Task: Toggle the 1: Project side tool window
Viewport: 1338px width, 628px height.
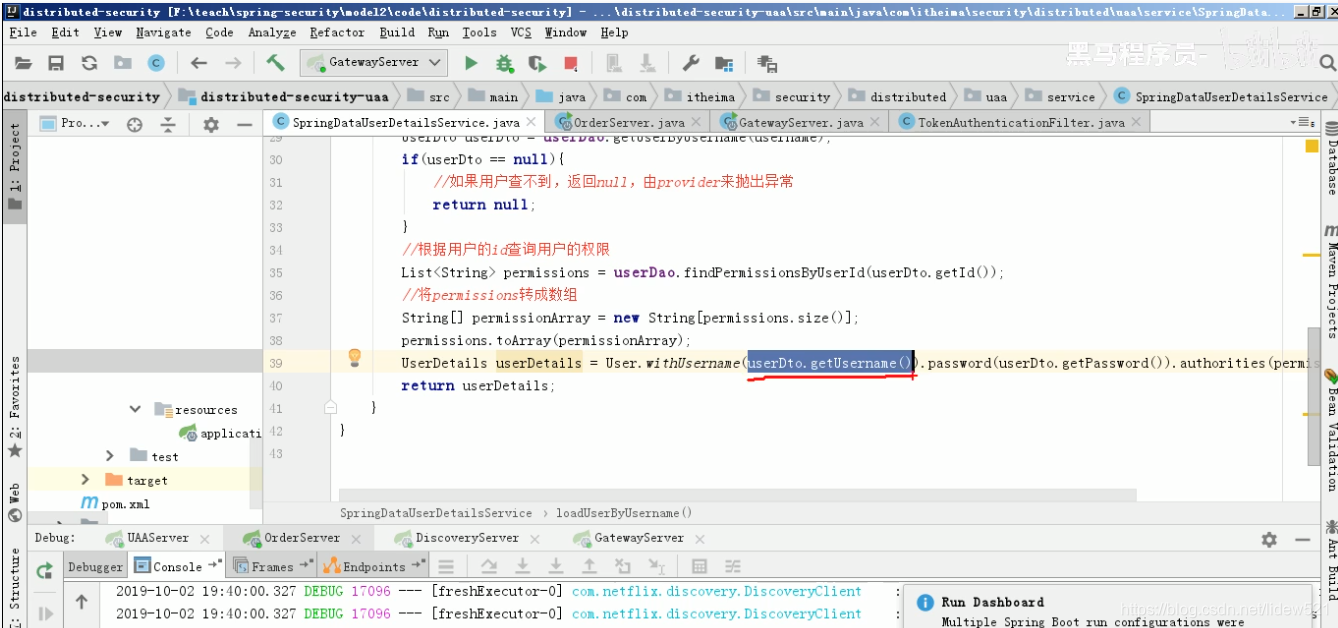Action: [x=14, y=165]
